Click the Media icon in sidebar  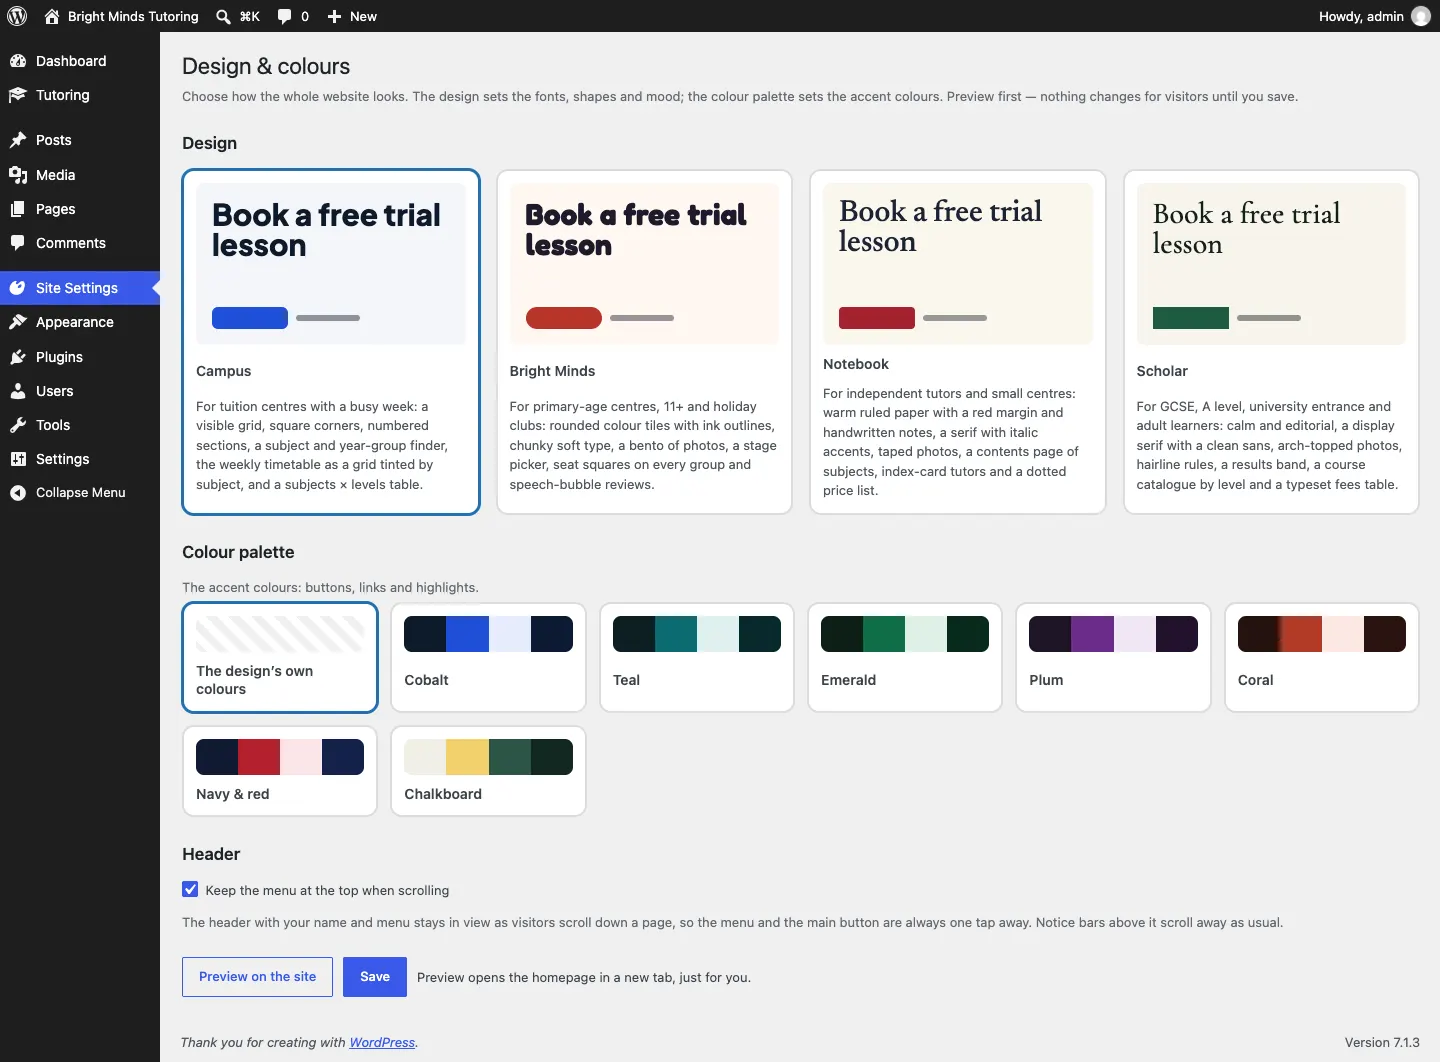click(x=18, y=175)
